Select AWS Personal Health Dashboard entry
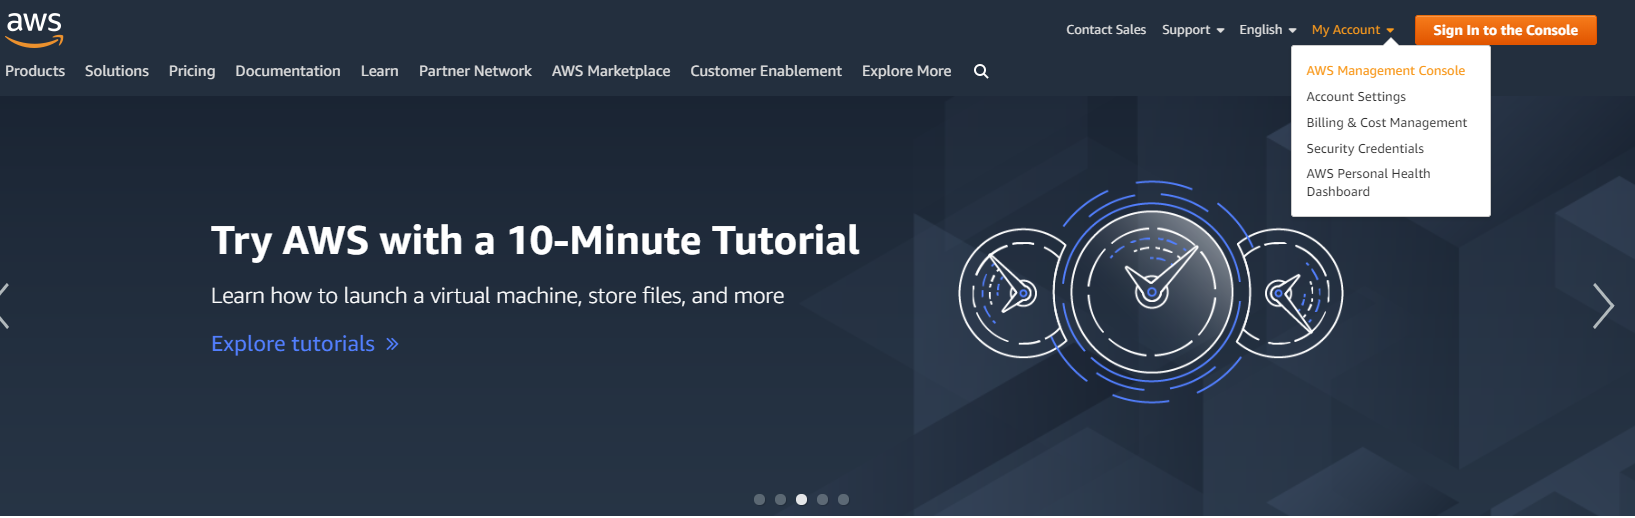Viewport: 1635px width, 518px height. point(1368,183)
